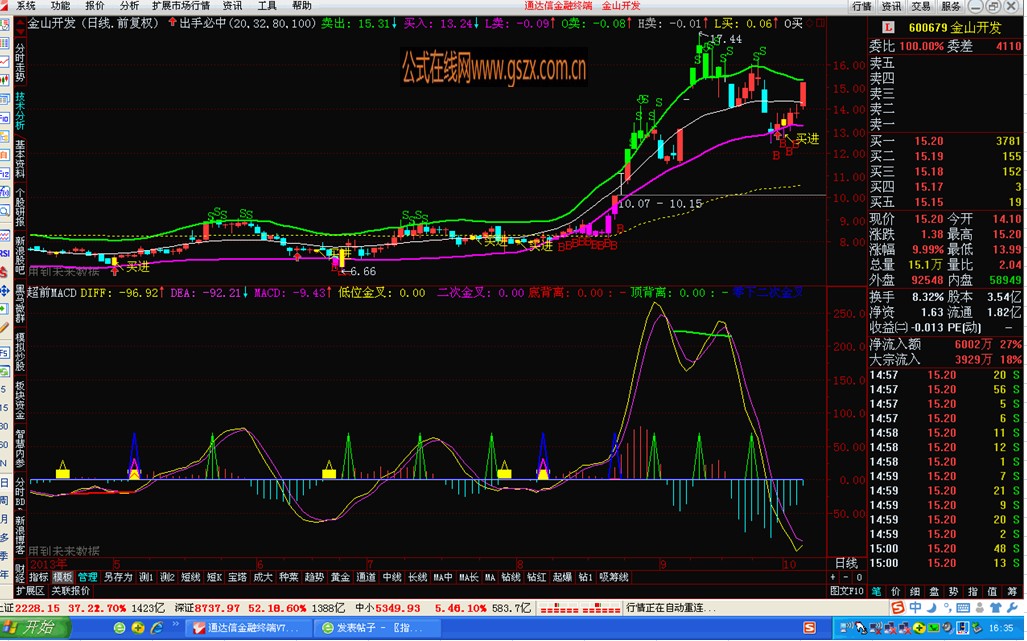This screenshot has width=1027, height=641.
Task: Open the 系统 menu
Action: [26, 6]
